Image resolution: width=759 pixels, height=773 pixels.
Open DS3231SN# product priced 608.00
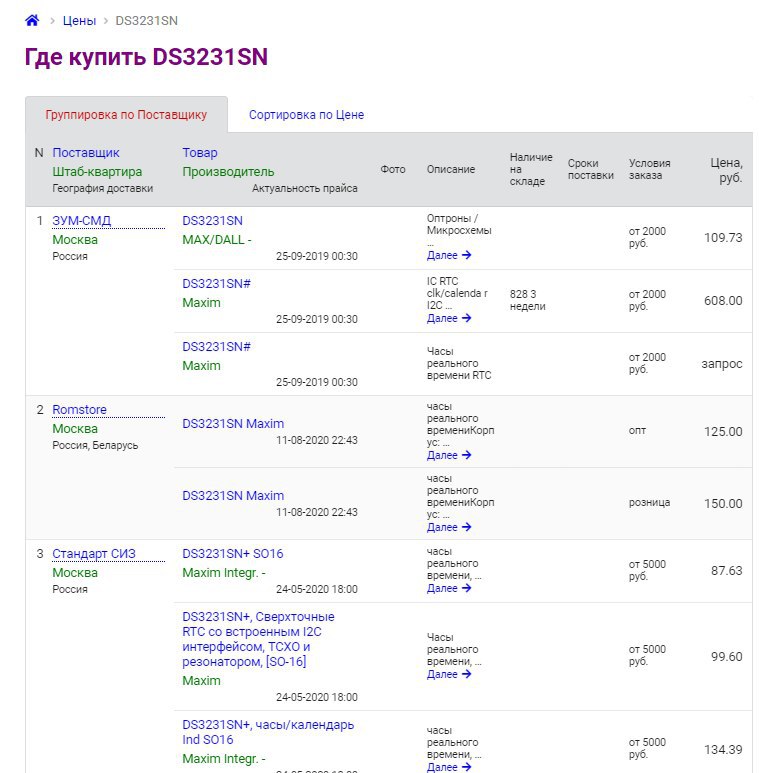point(216,283)
